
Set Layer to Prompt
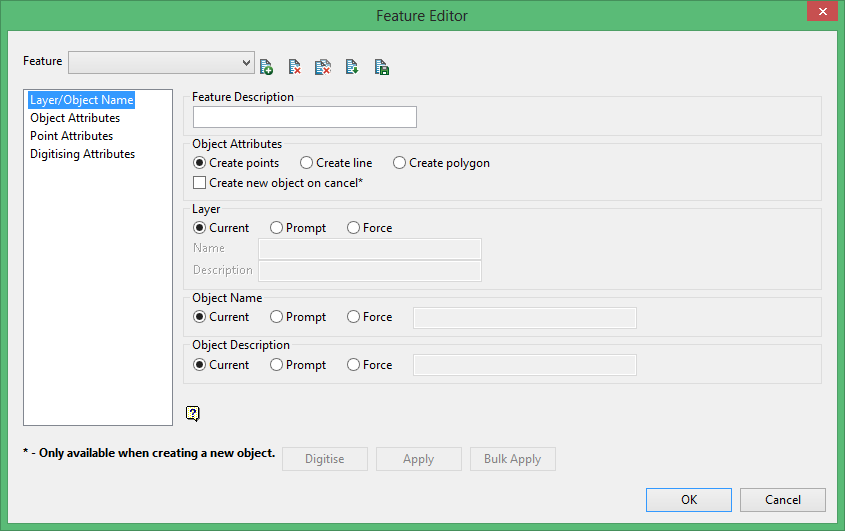[x=277, y=228]
